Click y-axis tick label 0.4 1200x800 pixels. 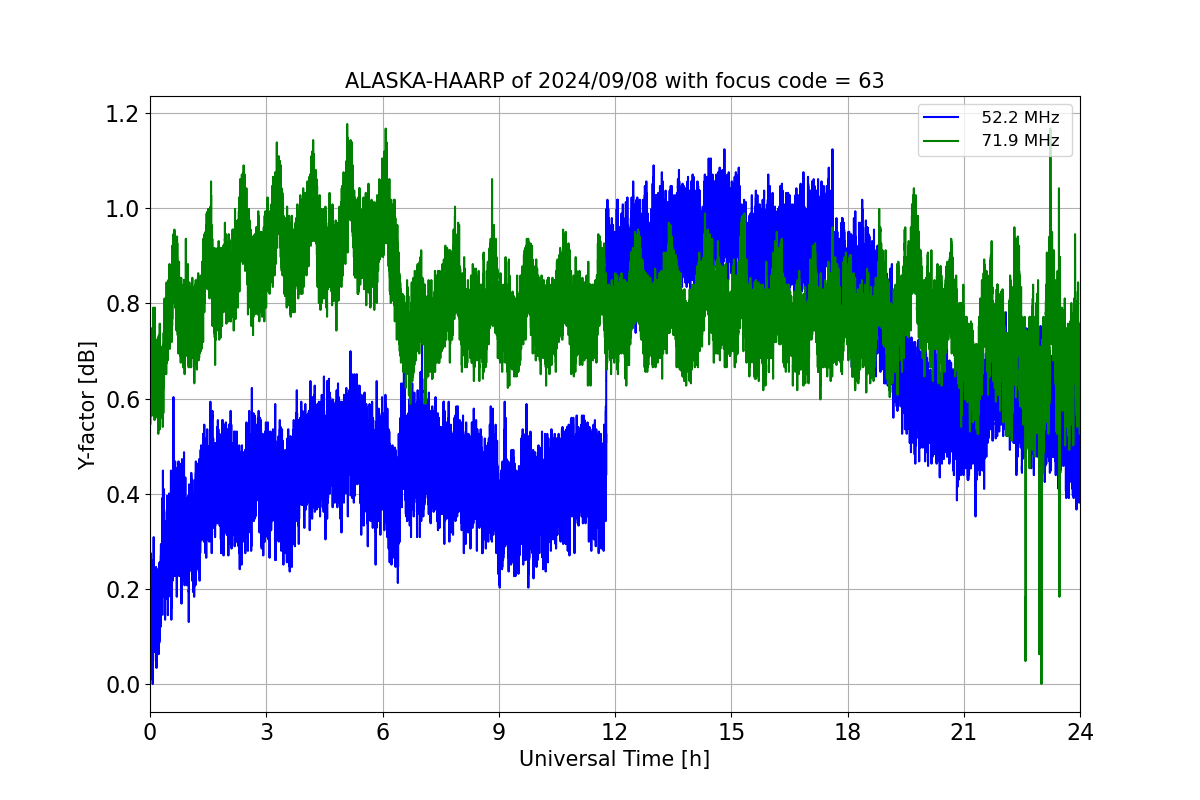pyautogui.click(x=121, y=495)
